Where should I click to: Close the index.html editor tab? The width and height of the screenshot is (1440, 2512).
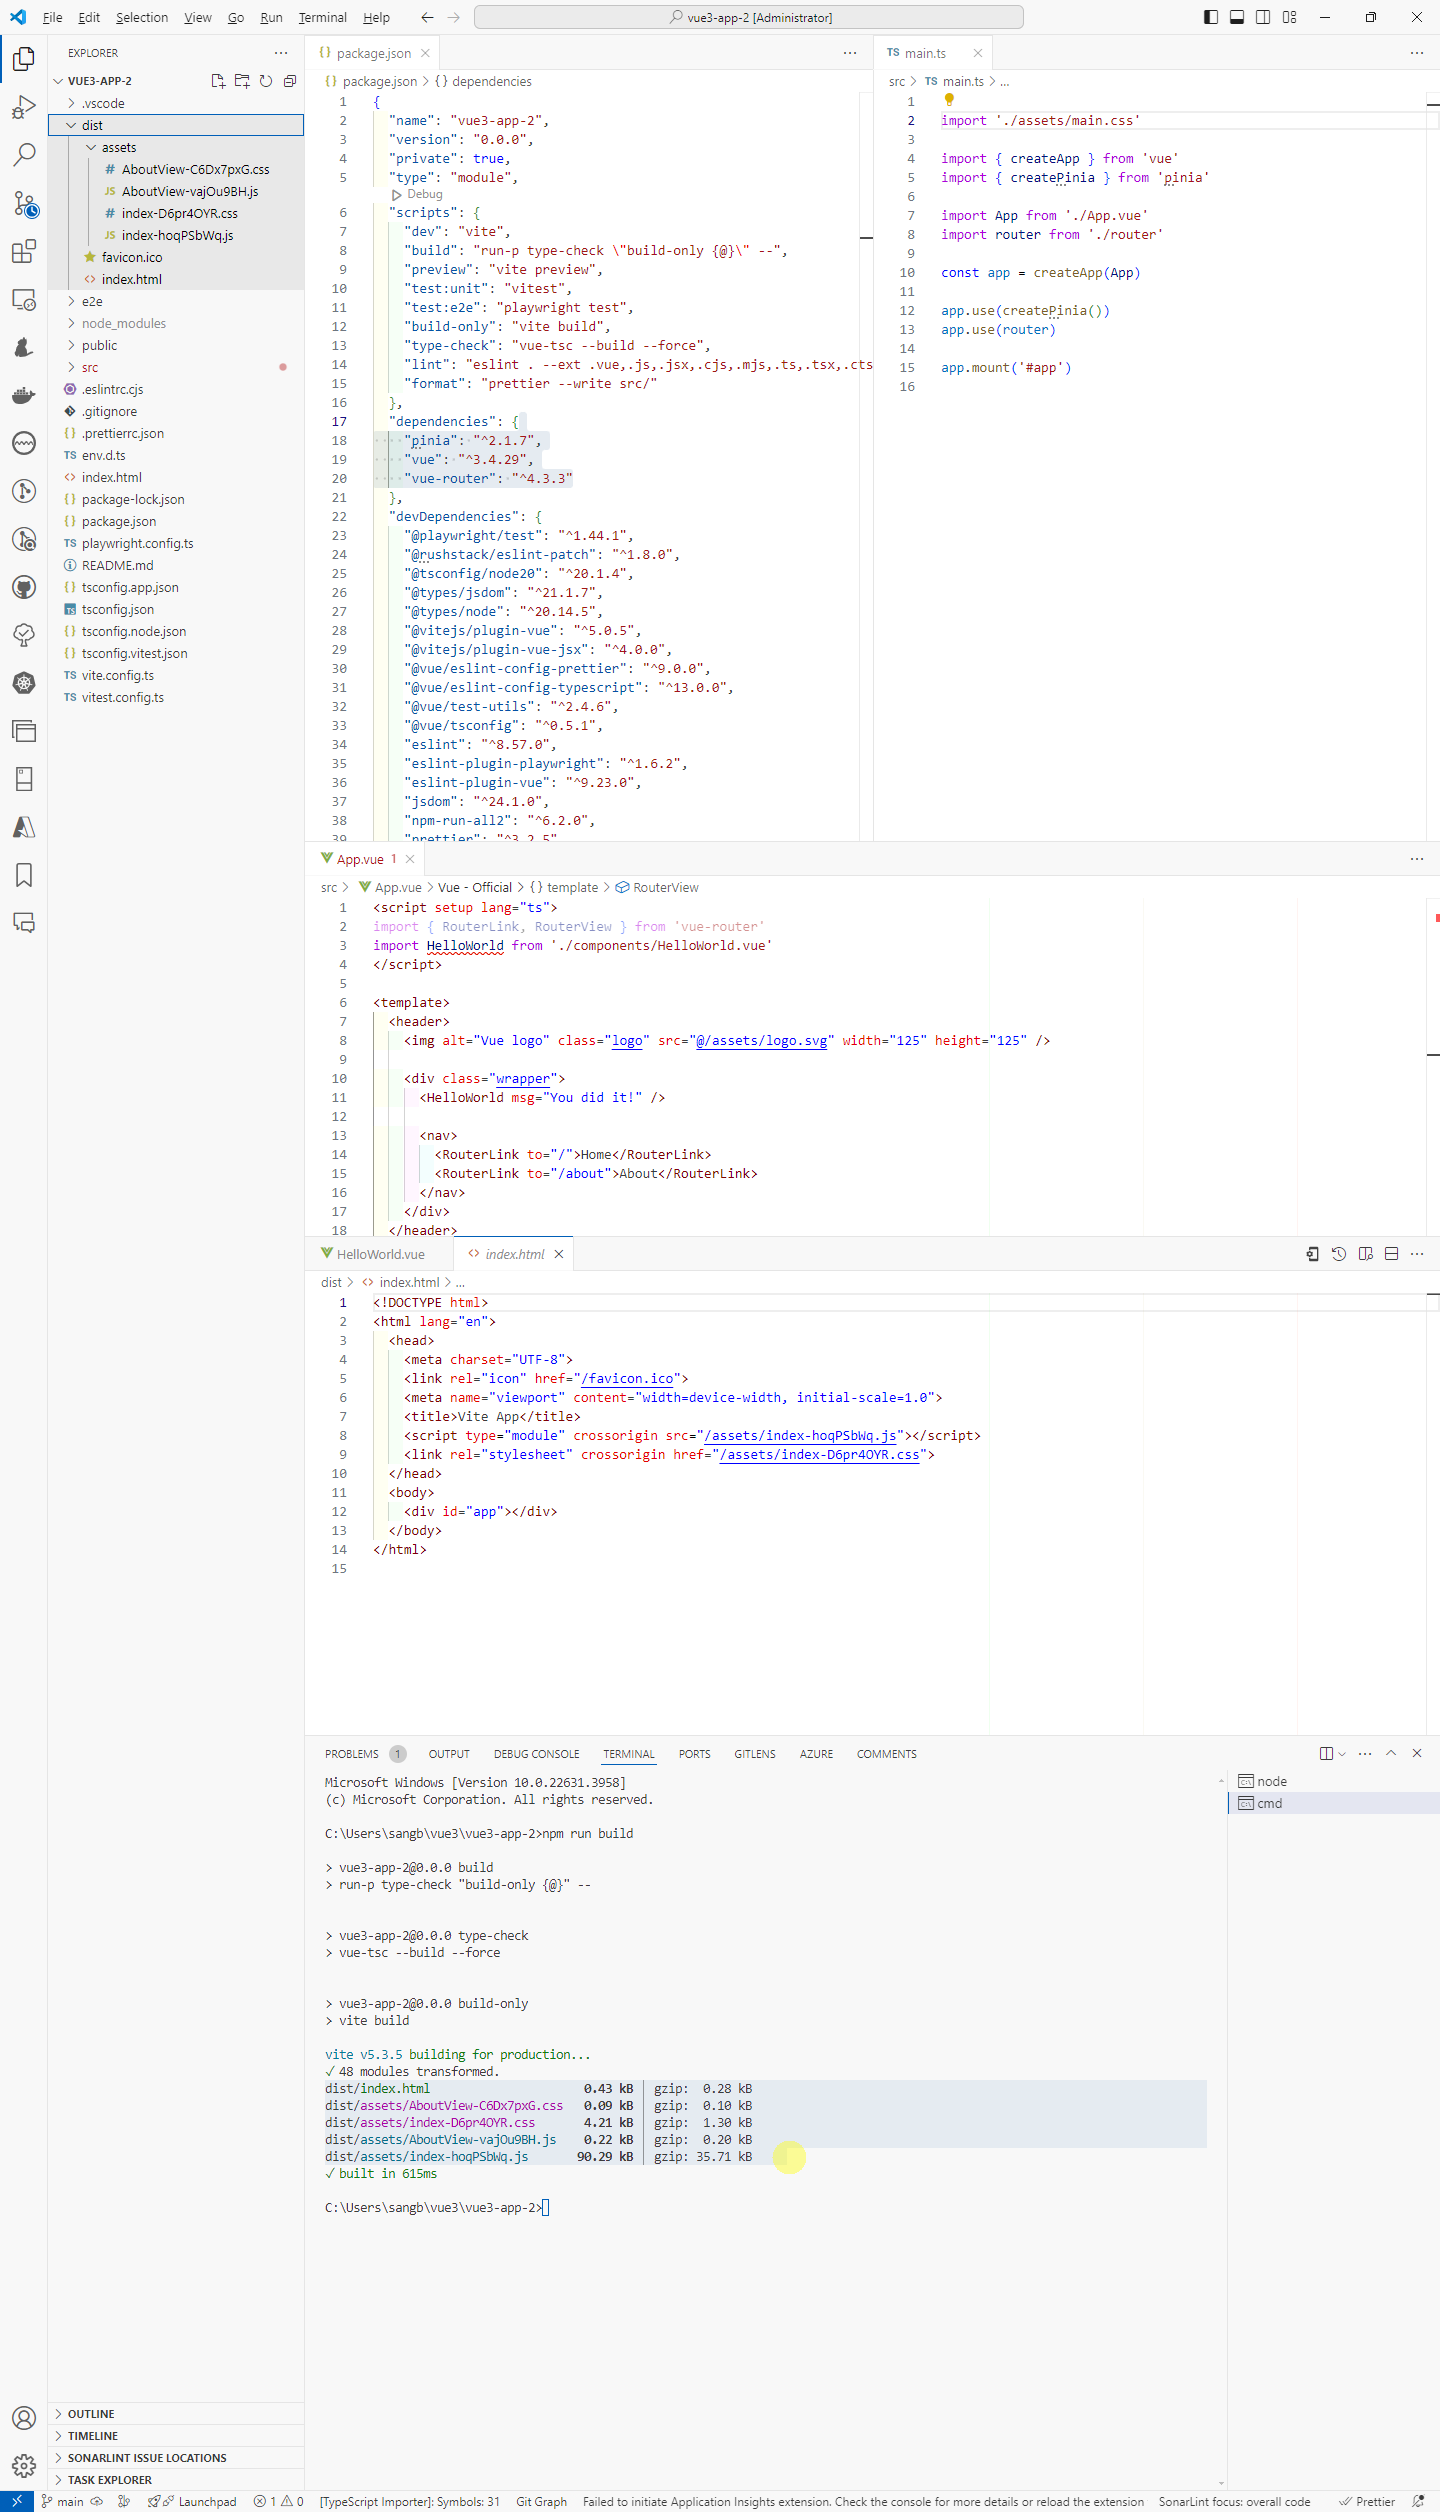pyautogui.click(x=559, y=1254)
